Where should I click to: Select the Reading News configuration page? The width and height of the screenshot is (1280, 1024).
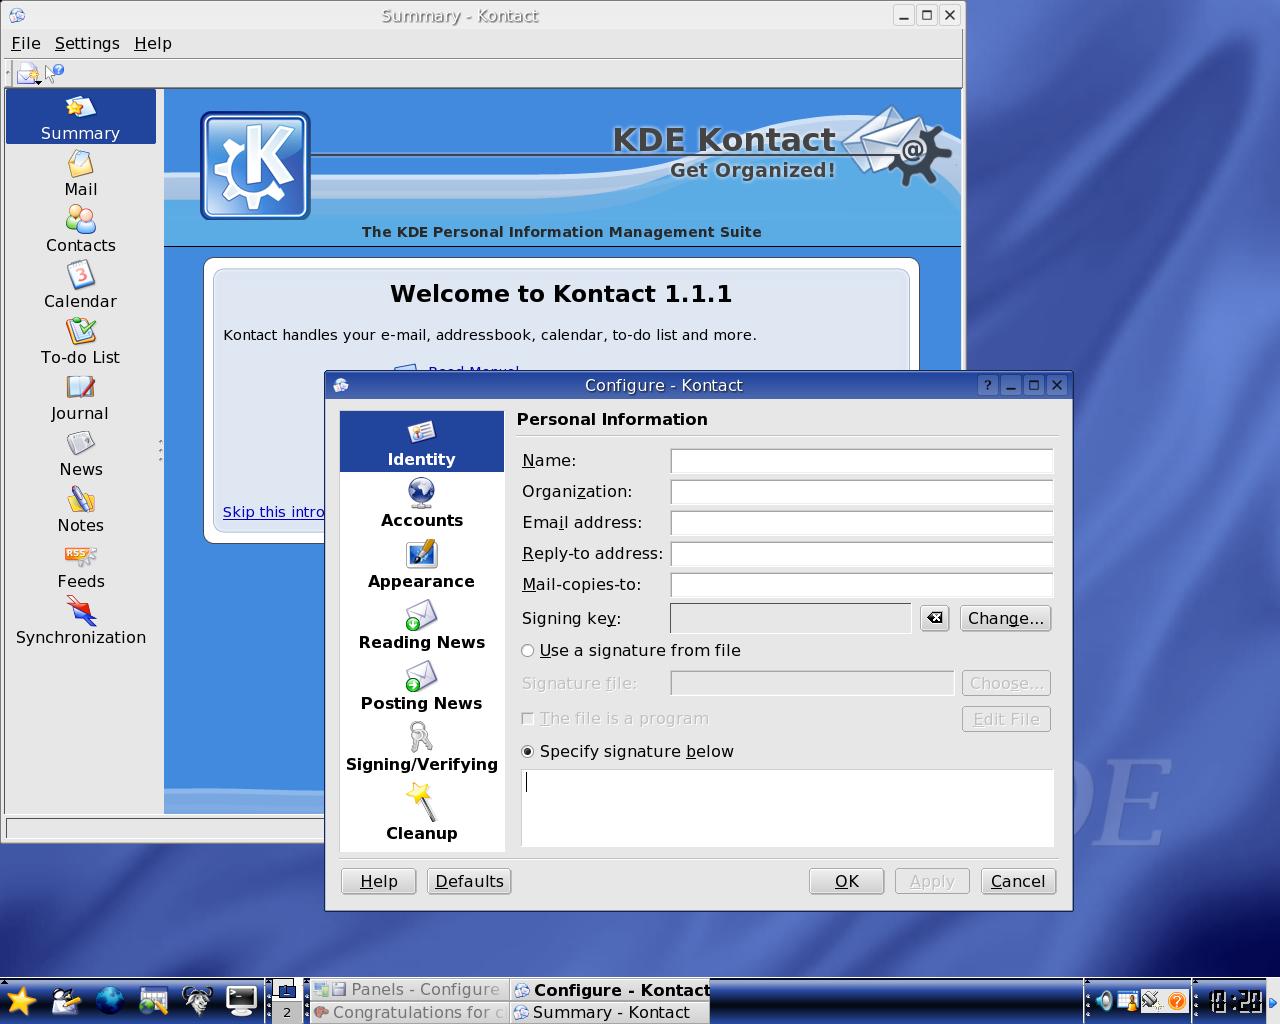(422, 624)
